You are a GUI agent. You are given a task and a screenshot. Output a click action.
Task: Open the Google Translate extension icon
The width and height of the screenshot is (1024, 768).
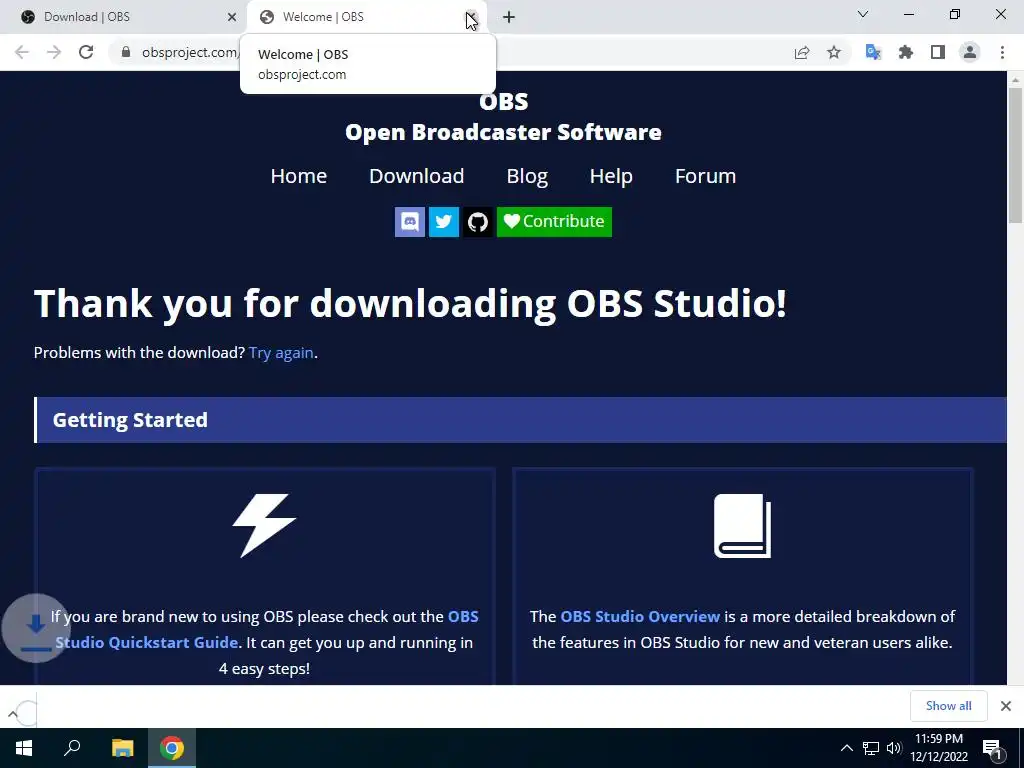(x=873, y=52)
